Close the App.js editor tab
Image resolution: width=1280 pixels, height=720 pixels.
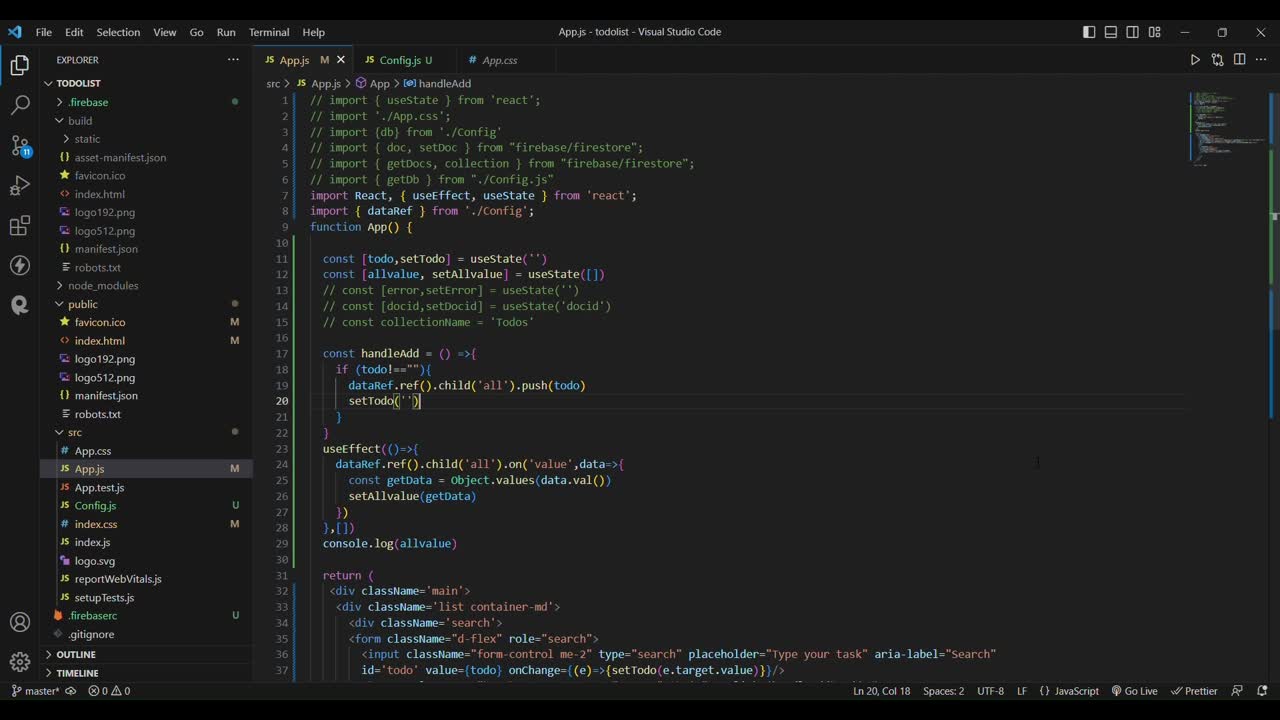341,60
